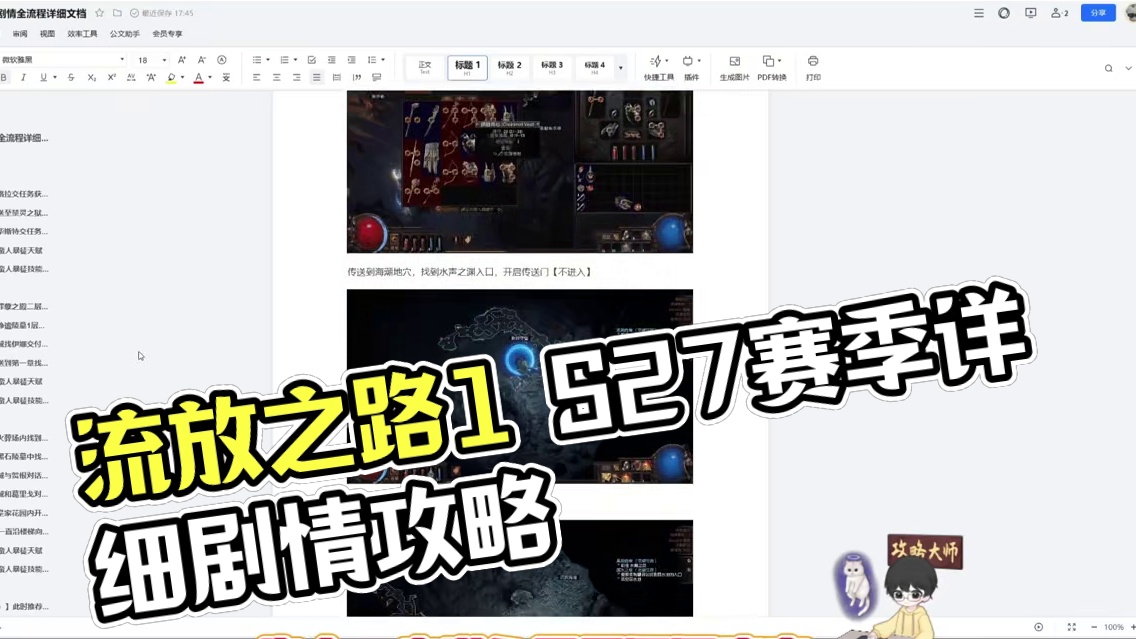The width and height of the screenshot is (1136, 639).
Task: Toggle center alignment
Action: pos(276,77)
